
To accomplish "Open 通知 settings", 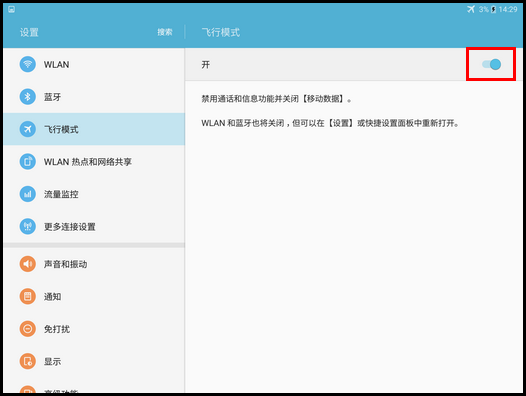I will pyautogui.click(x=94, y=296).
